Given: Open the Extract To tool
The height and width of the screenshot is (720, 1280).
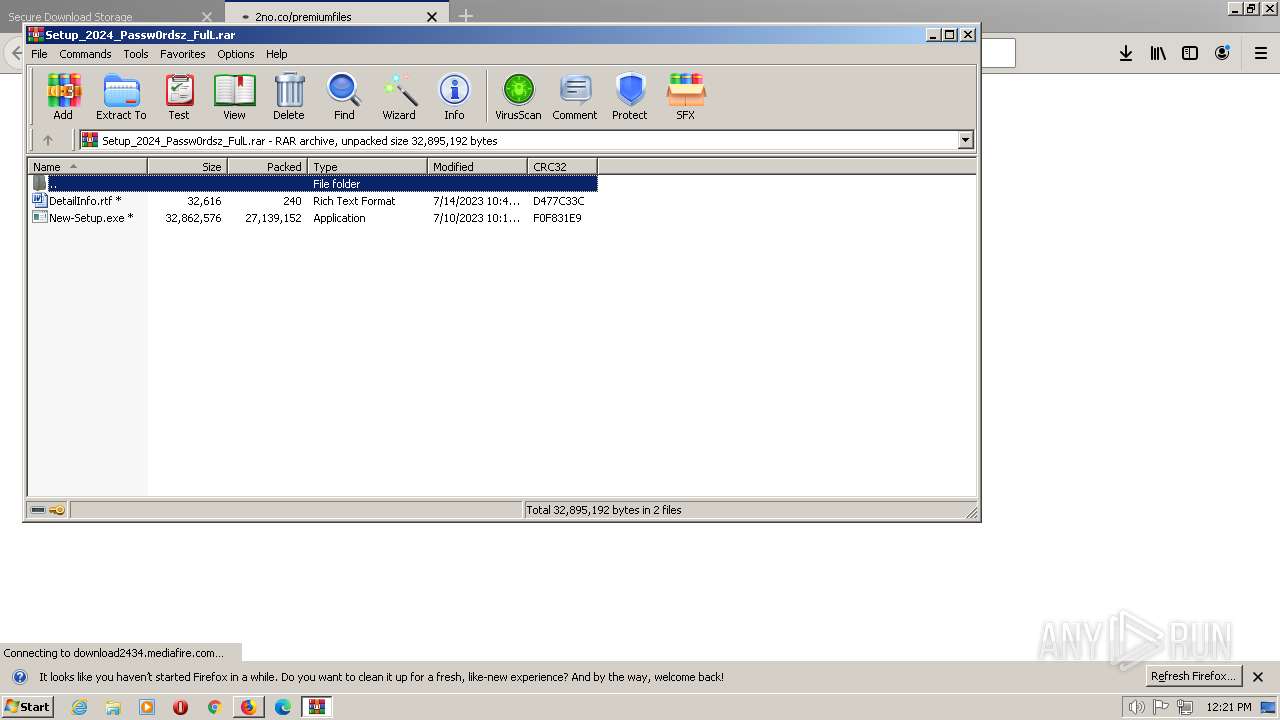Looking at the screenshot, I should point(121,97).
